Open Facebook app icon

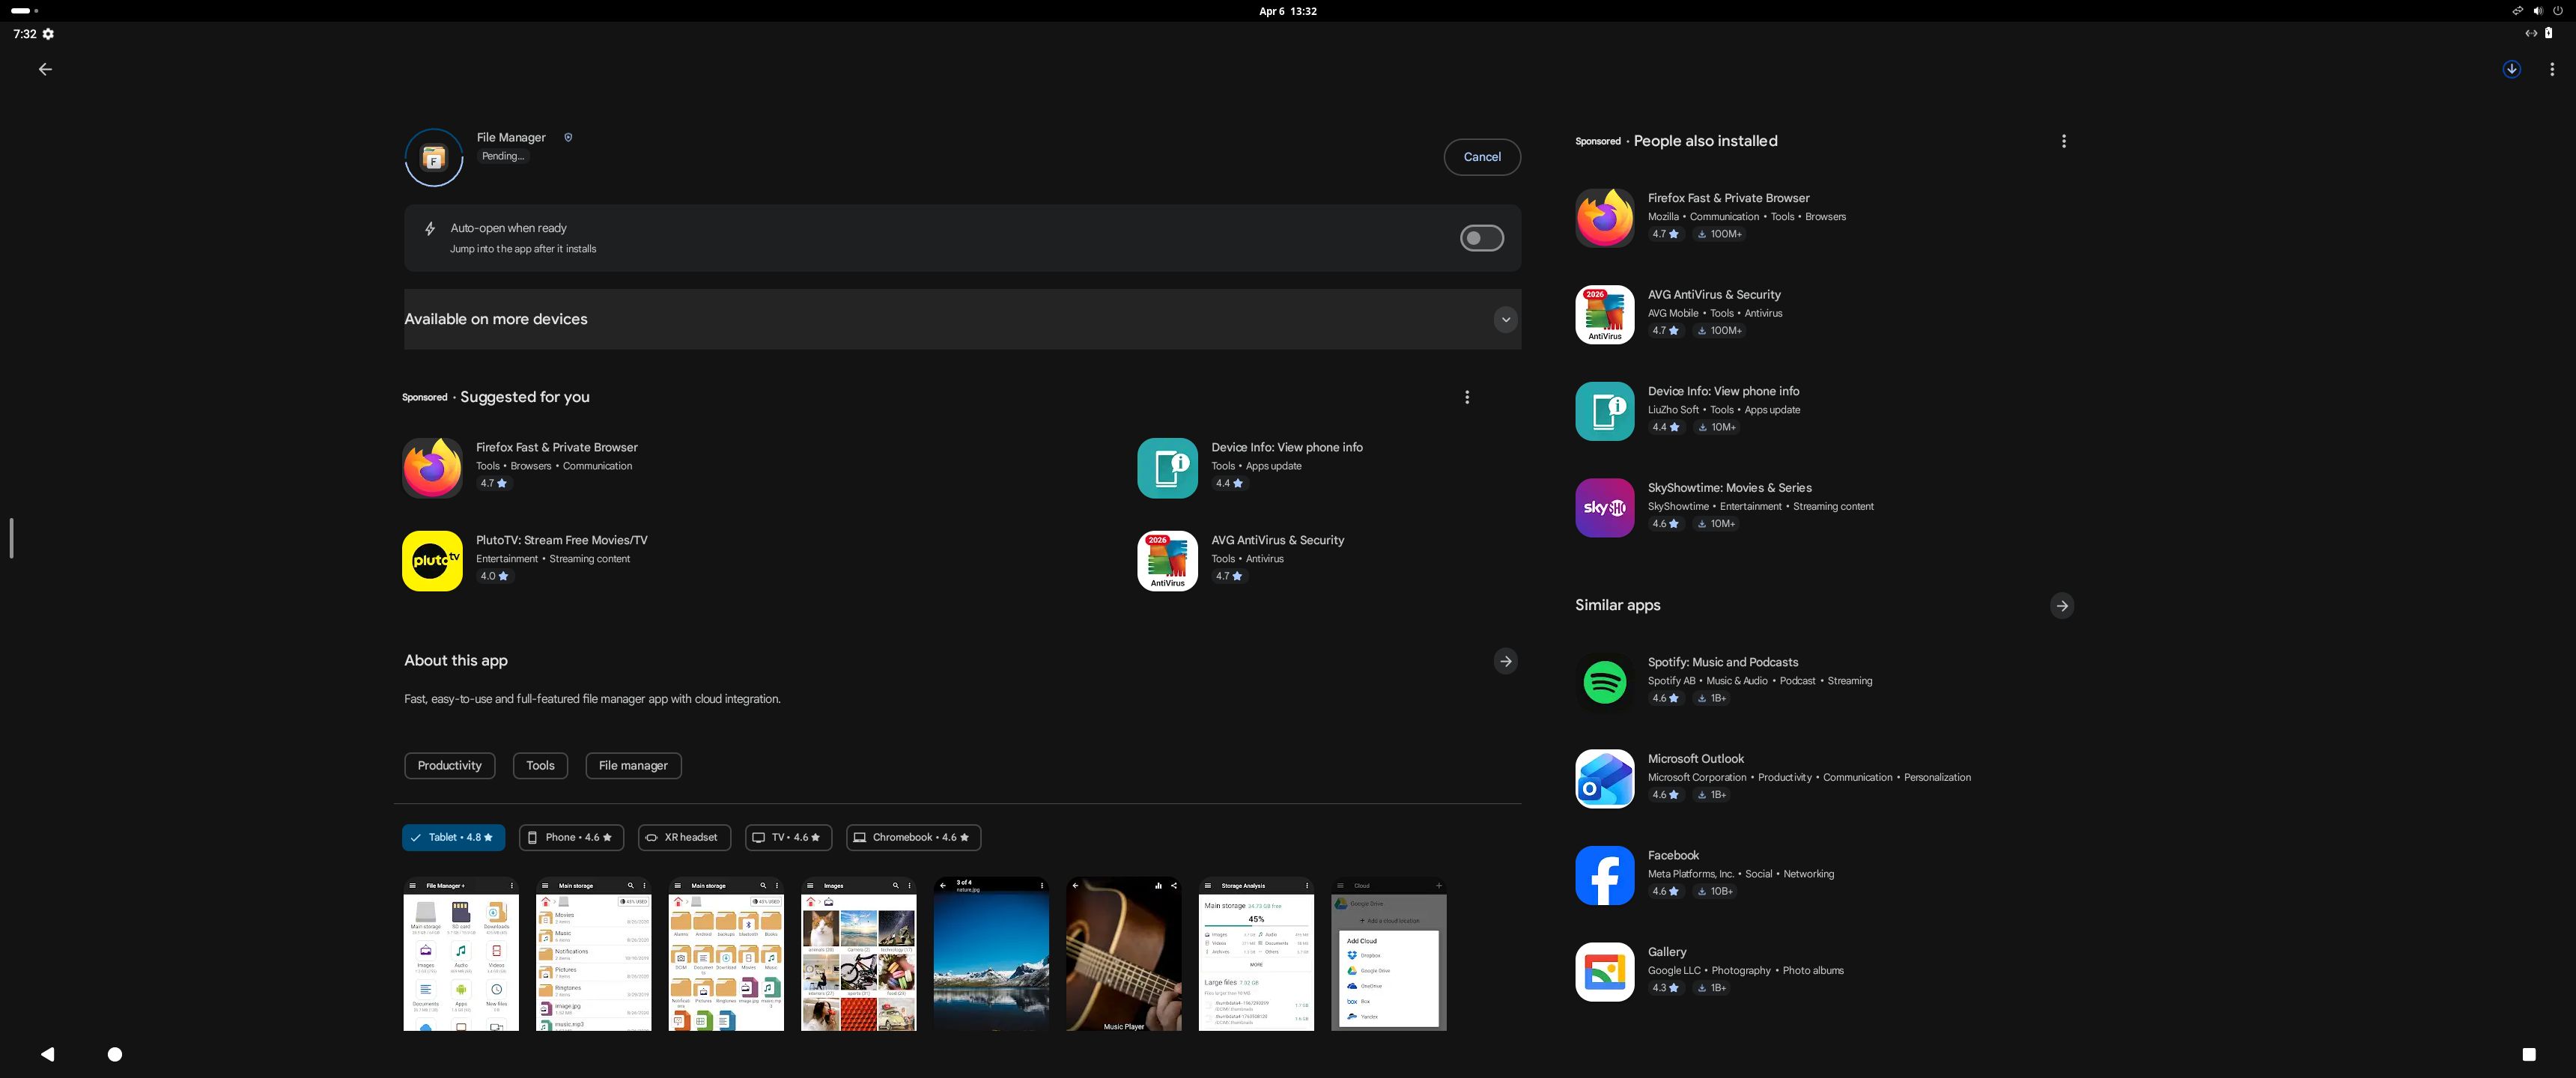1604,875
